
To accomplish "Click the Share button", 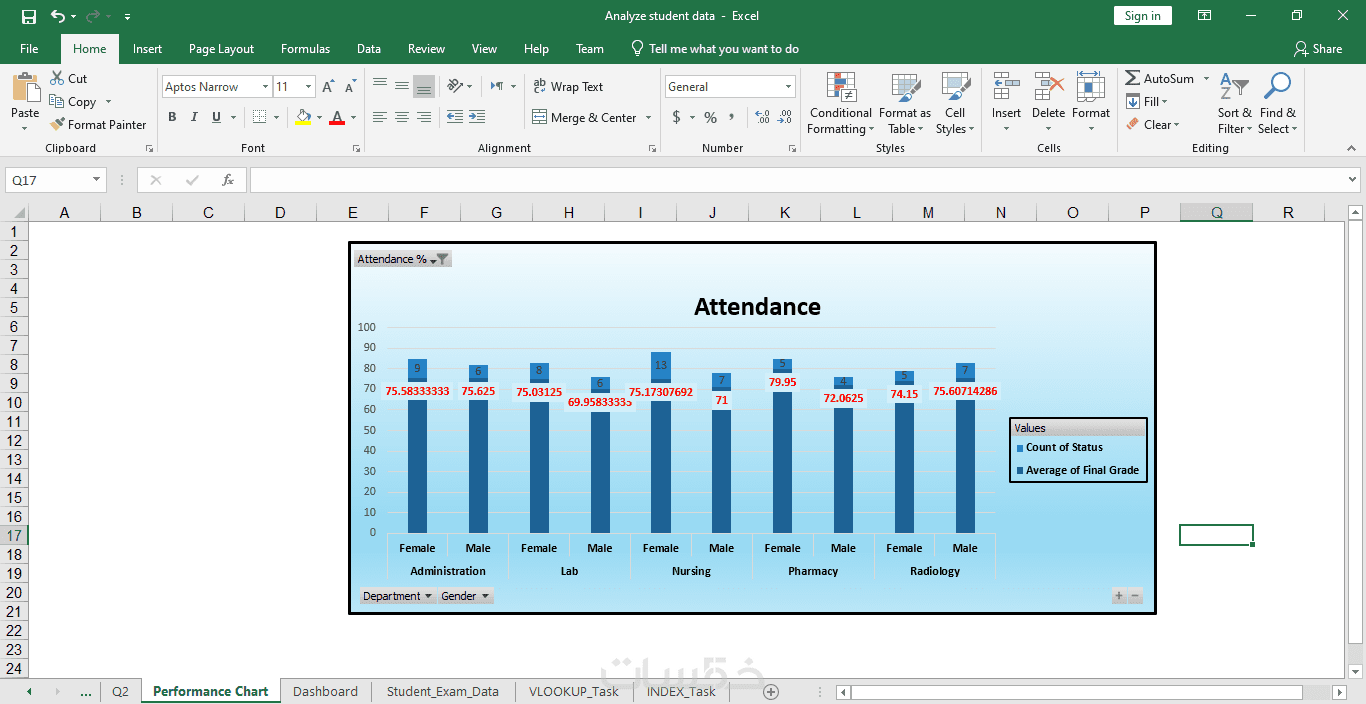I will coord(1317,49).
